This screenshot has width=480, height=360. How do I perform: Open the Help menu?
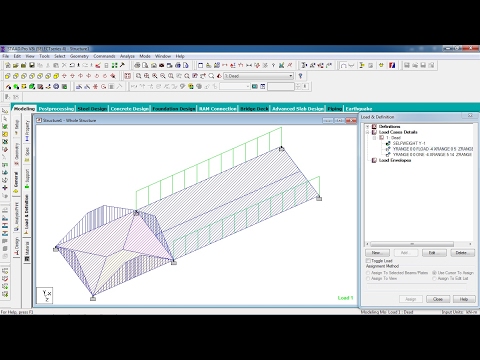[x=180, y=56]
